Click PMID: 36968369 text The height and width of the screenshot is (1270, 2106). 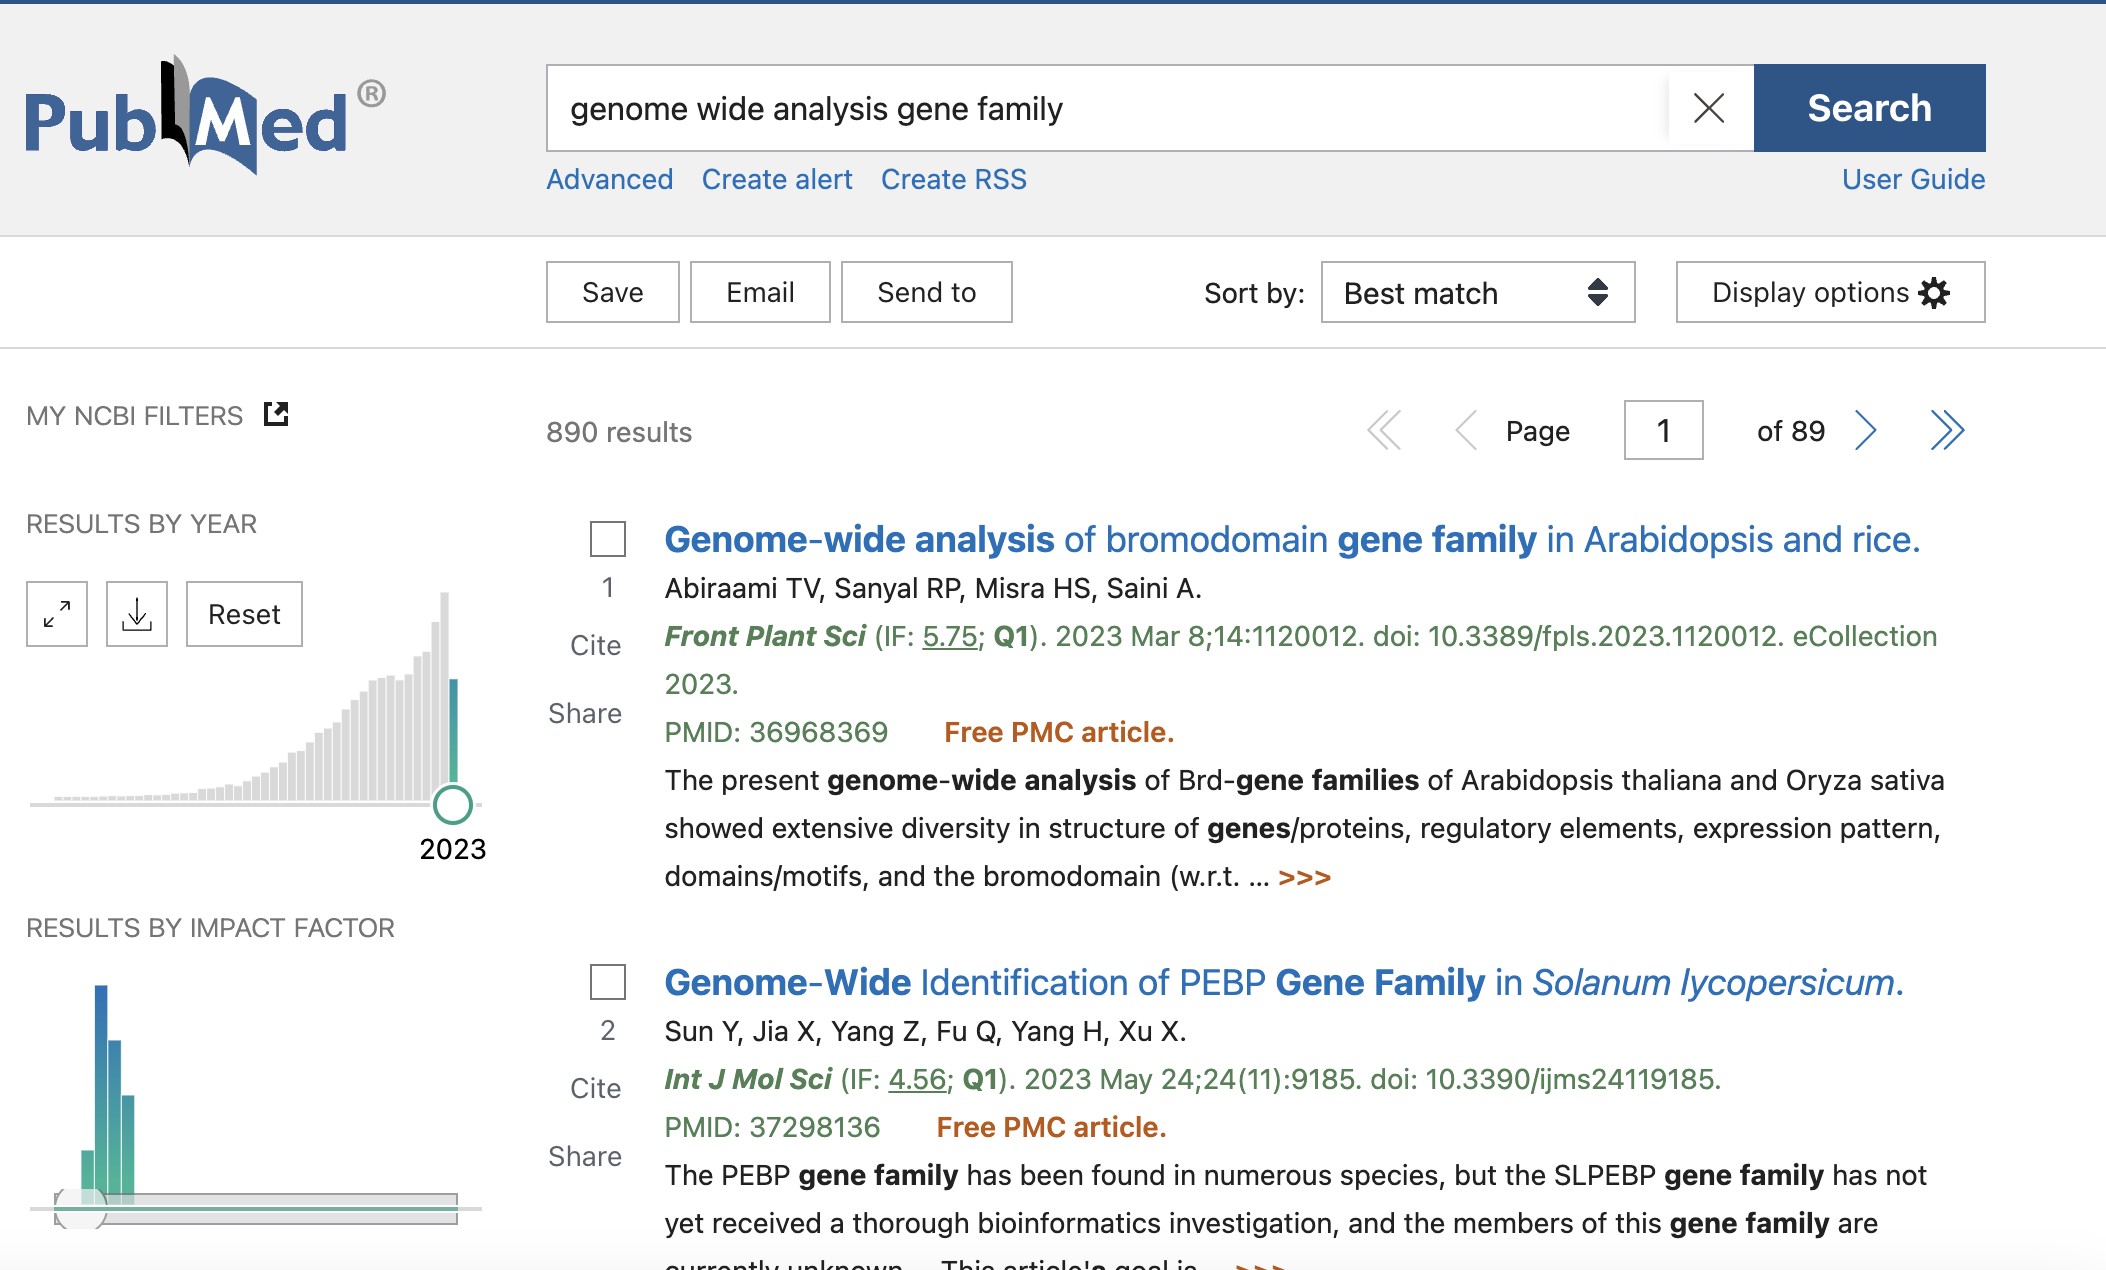[776, 732]
